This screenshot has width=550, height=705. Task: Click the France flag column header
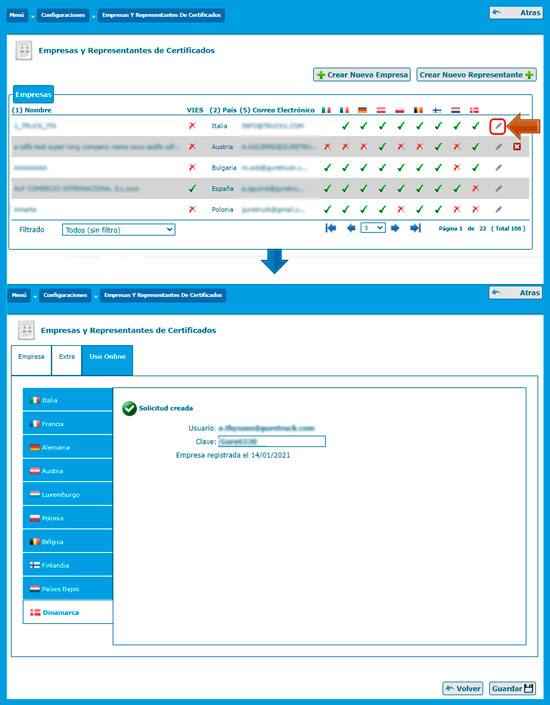point(344,110)
